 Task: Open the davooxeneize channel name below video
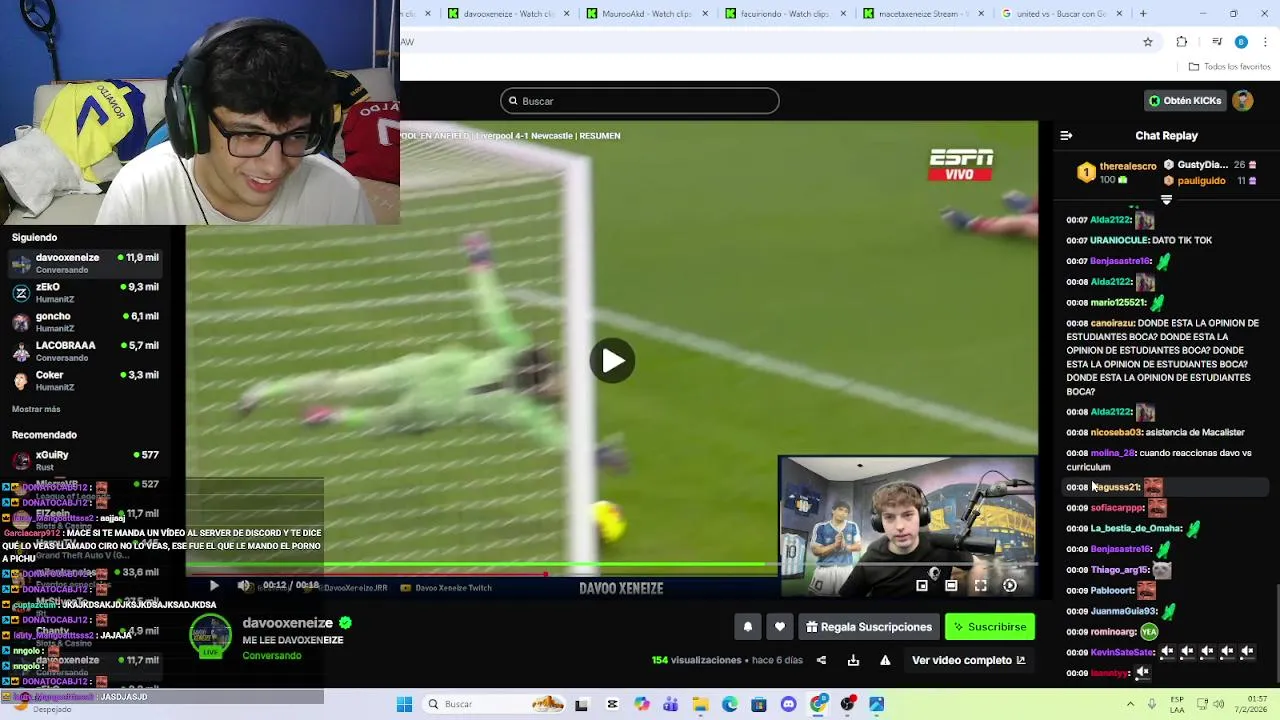[x=287, y=623]
